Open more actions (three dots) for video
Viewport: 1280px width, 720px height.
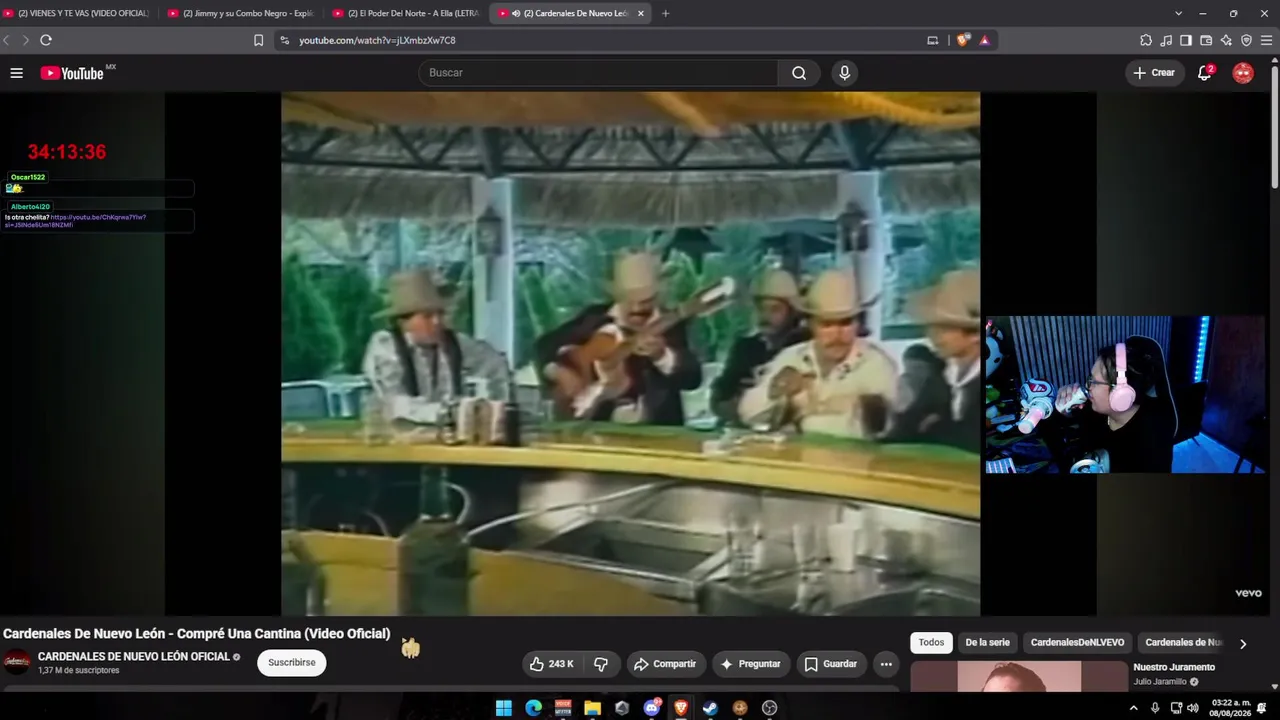[x=886, y=664]
